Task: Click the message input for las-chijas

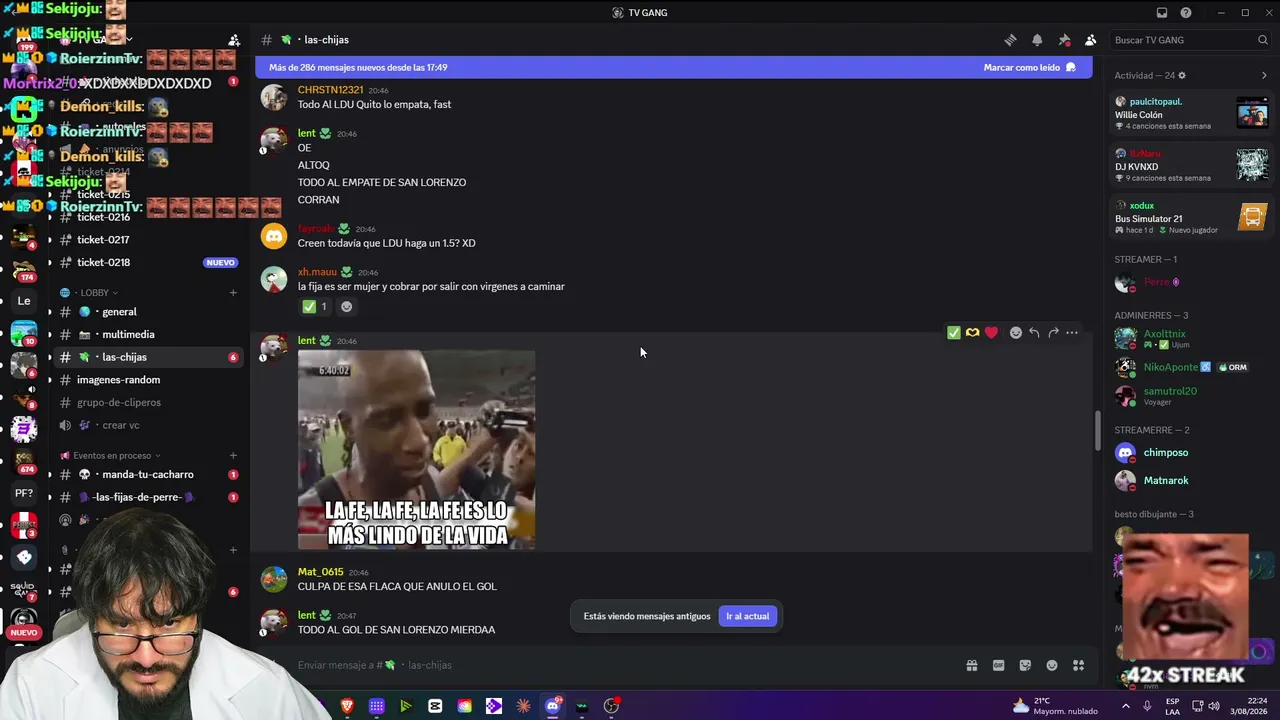Action: pyautogui.click(x=620, y=665)
